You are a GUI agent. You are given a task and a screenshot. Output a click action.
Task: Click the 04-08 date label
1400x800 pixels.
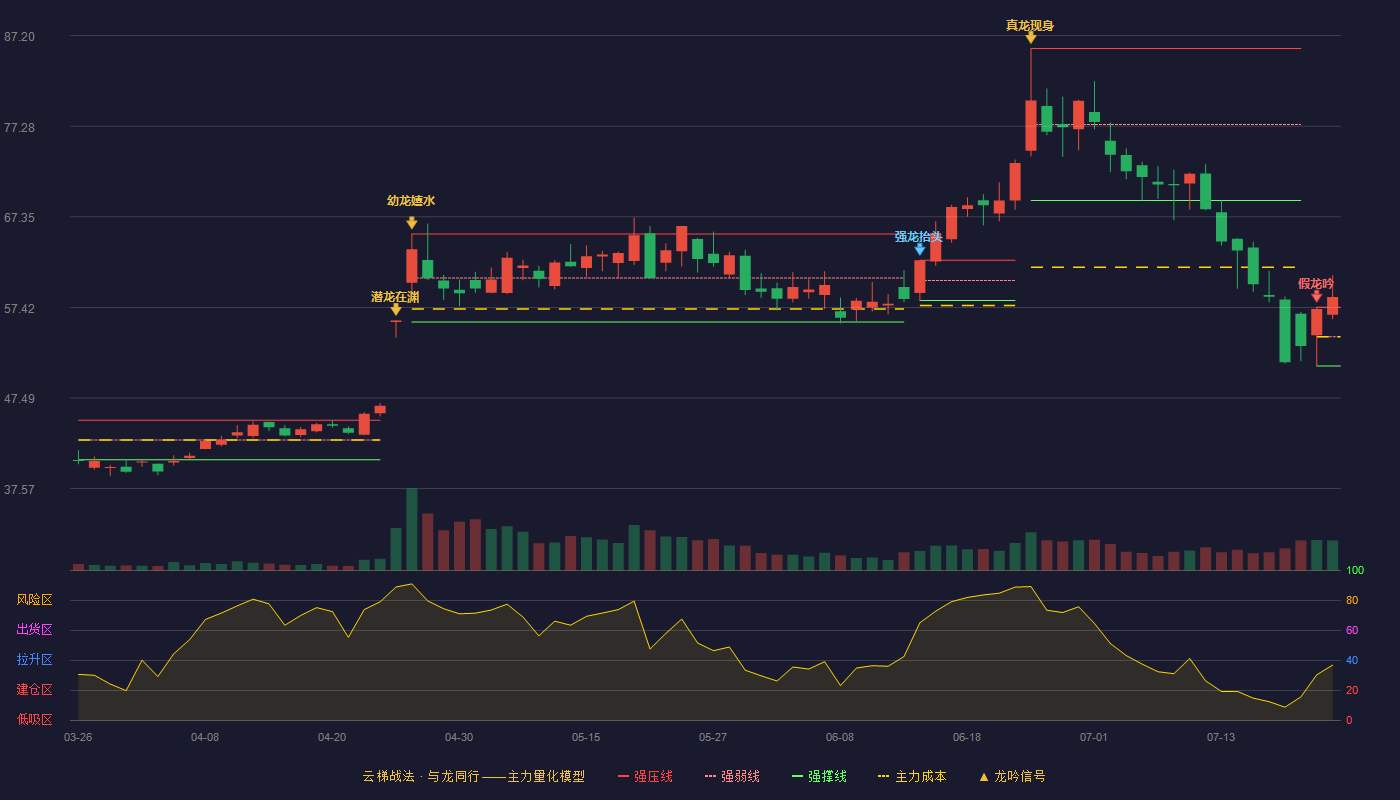pos(205,737)
